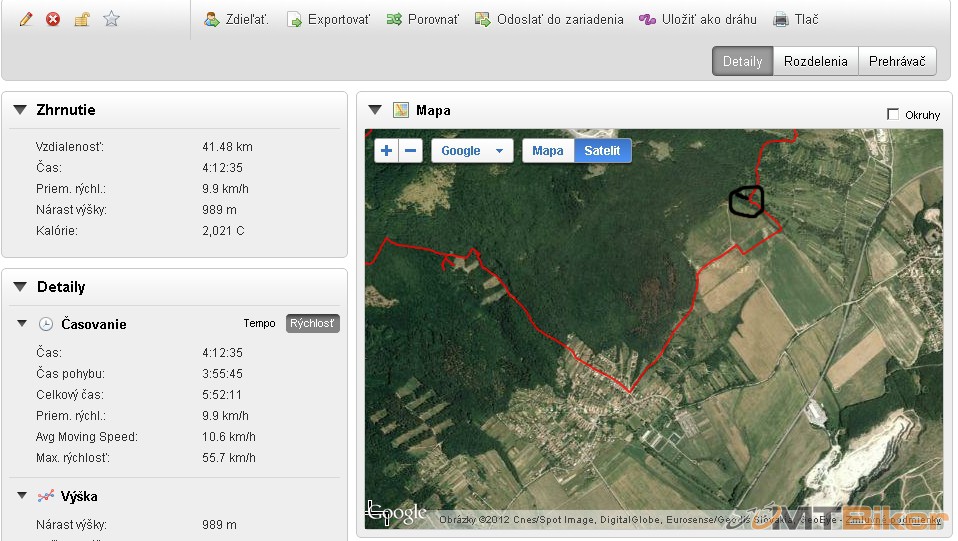Click the red delete icon
Viewport: 958px width, 541px height.
(x=53, y=19)
